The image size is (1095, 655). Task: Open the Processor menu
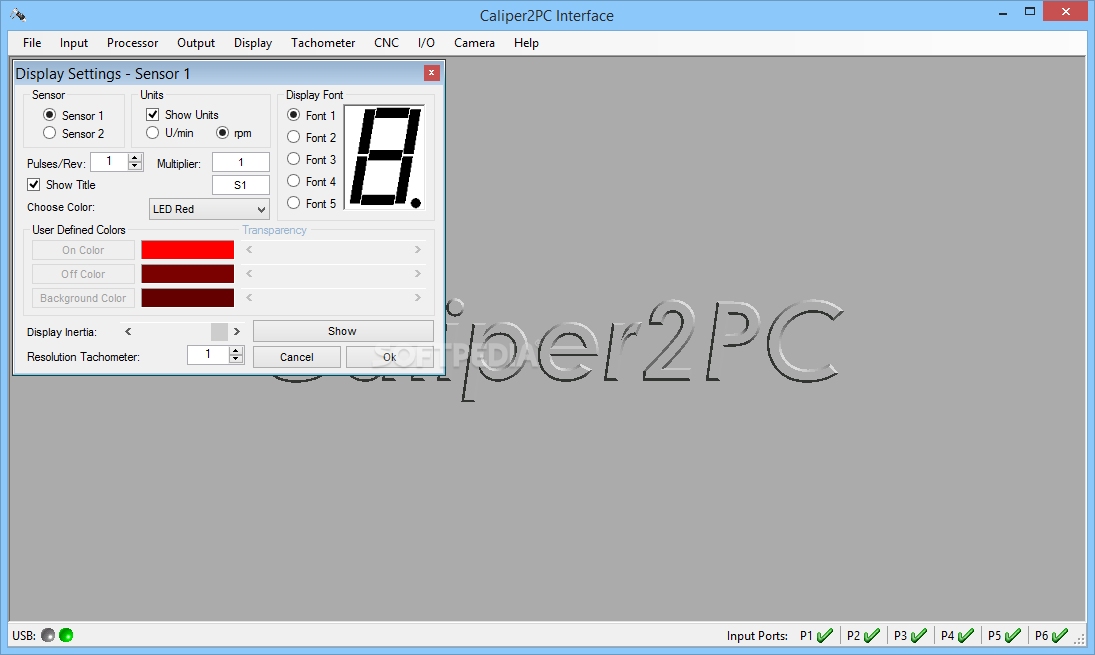[x=132, y=43]
